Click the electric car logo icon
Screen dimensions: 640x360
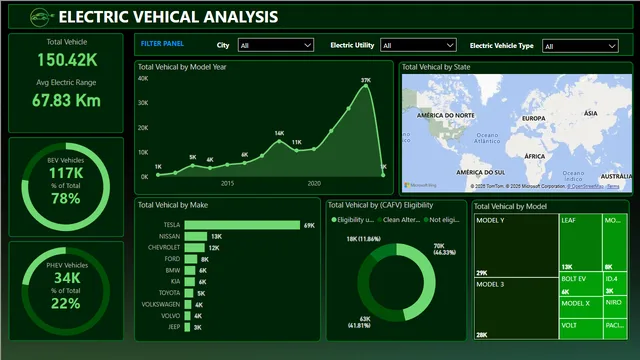tap(41, 17)
